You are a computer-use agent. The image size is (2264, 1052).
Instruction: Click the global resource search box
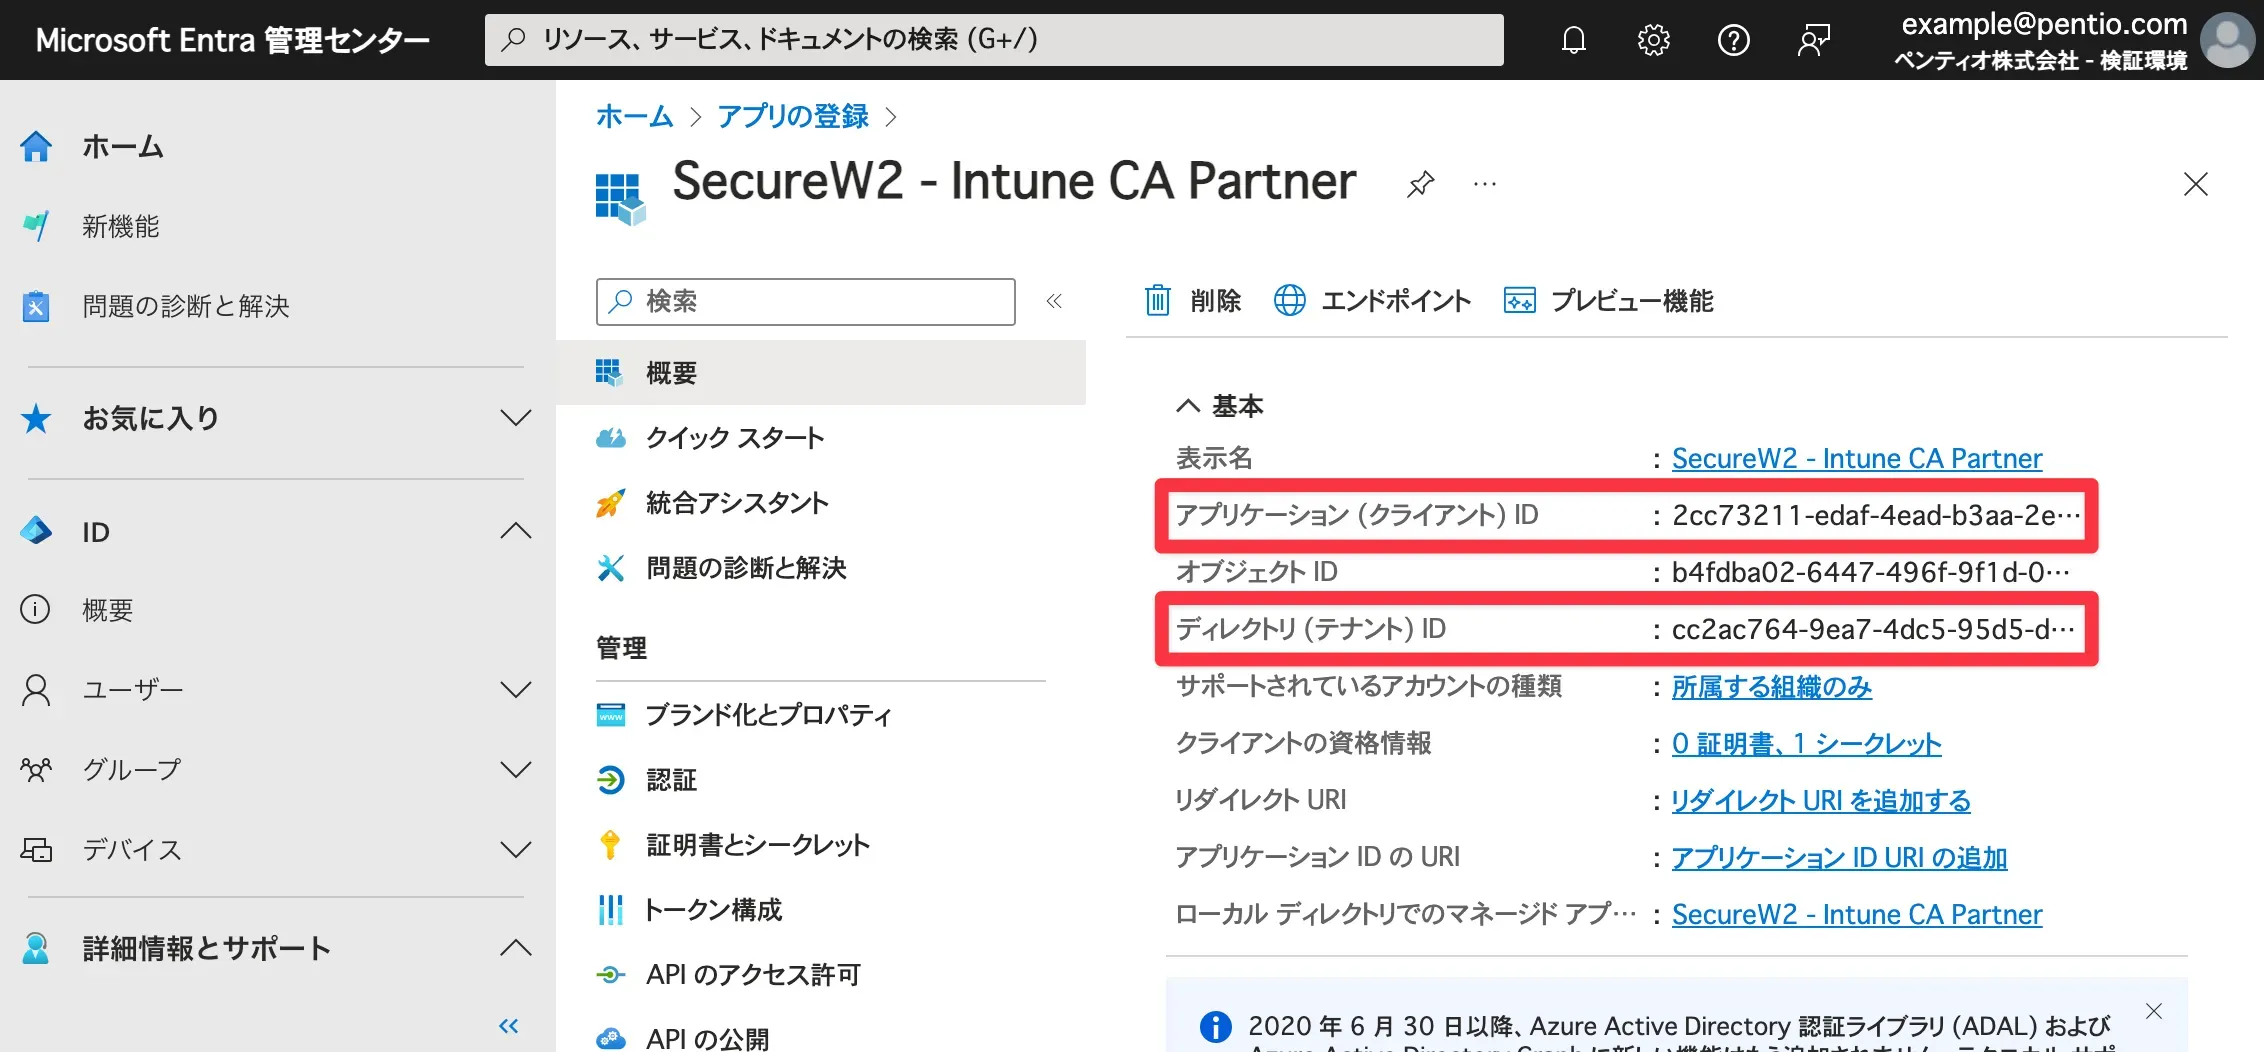pos(994,40)
